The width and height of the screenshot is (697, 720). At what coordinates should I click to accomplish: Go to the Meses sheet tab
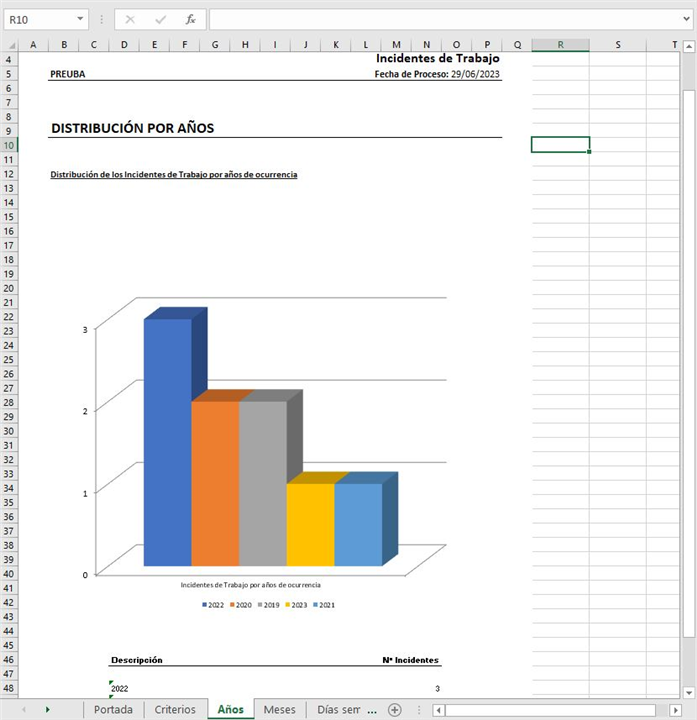click(x=279, y=709)
